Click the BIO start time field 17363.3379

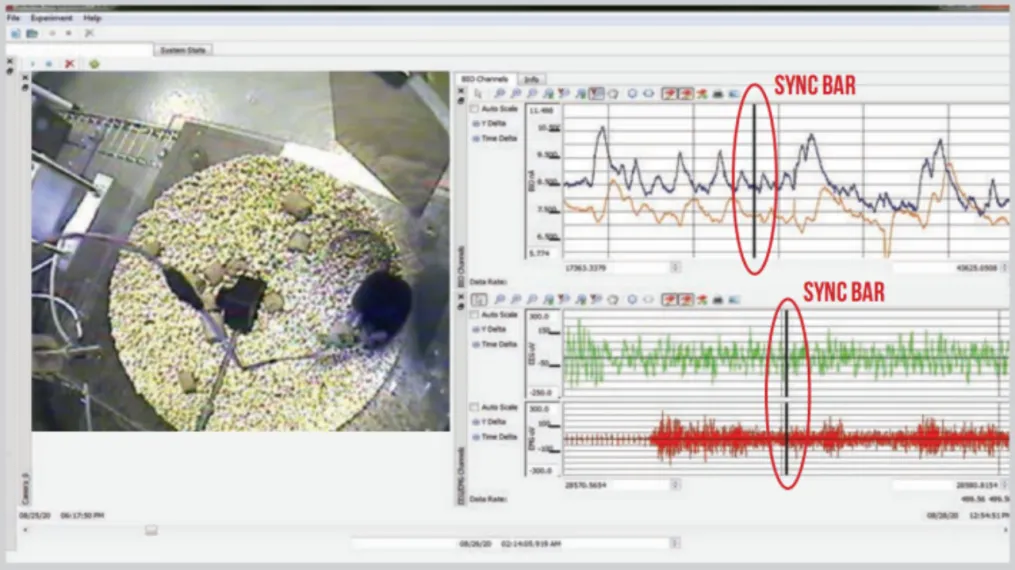pyautogui.click(x=617, y=267)
